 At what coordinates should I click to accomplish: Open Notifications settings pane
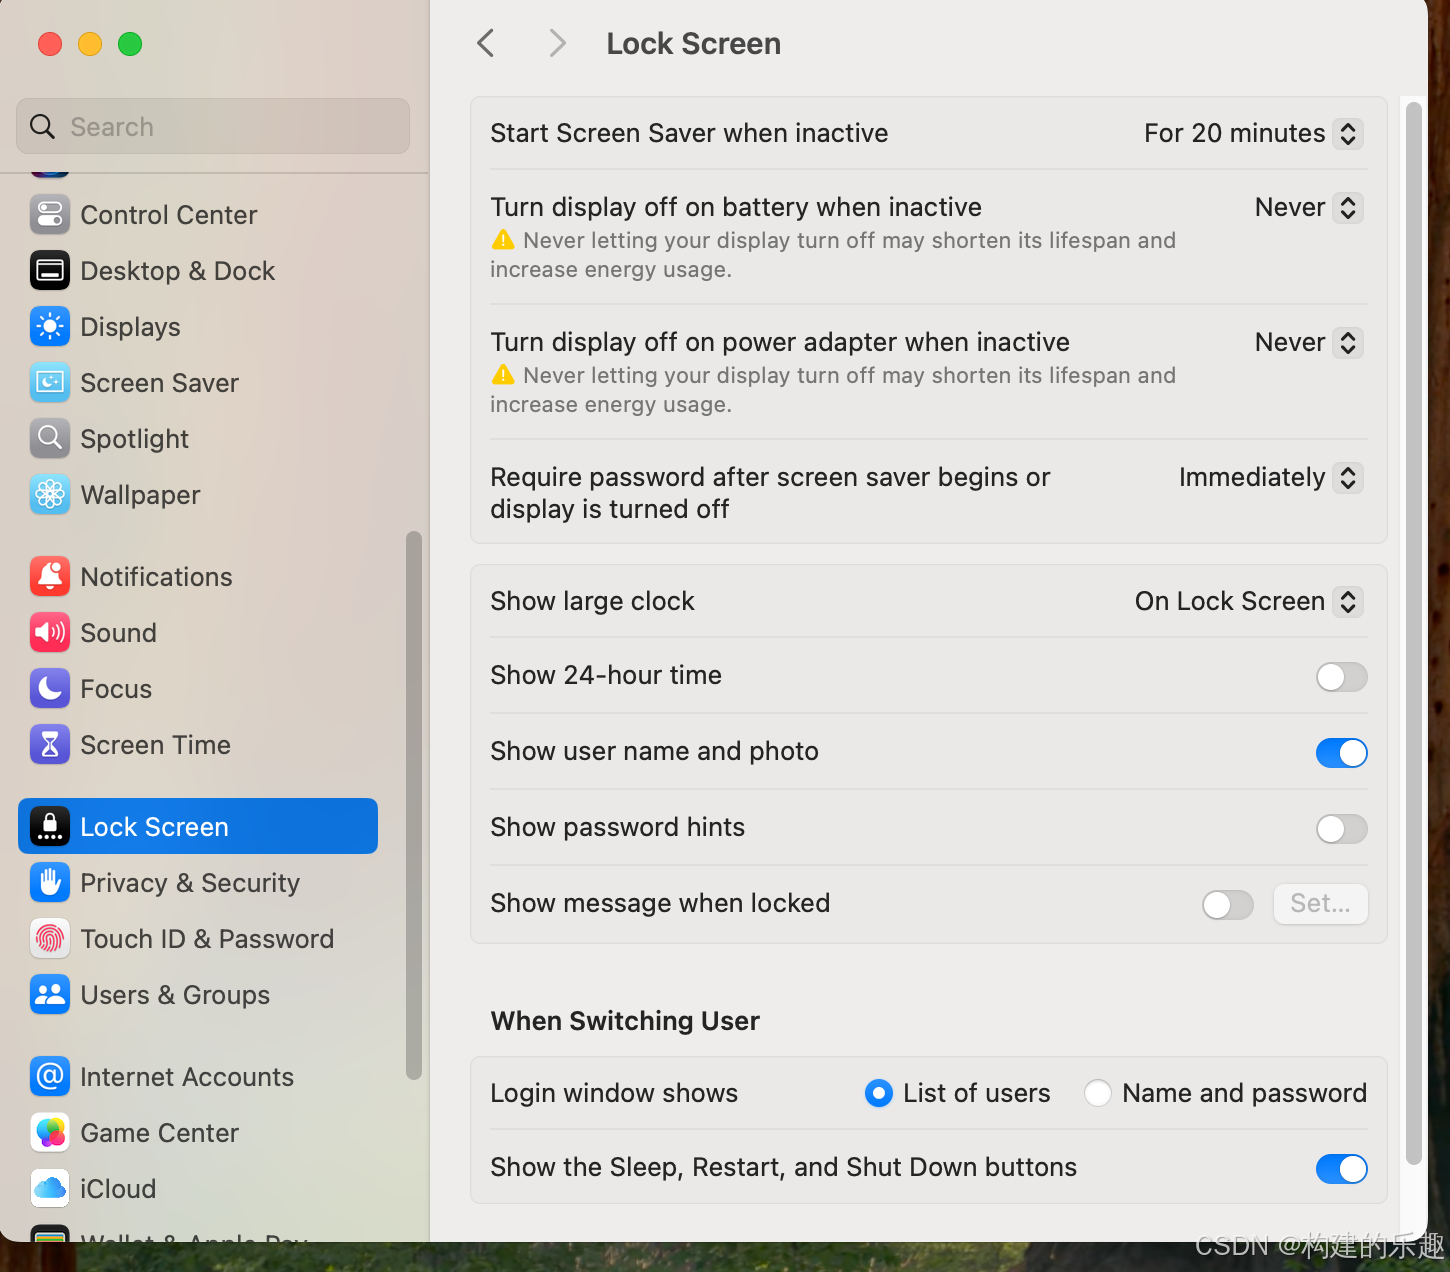[198, 576]
